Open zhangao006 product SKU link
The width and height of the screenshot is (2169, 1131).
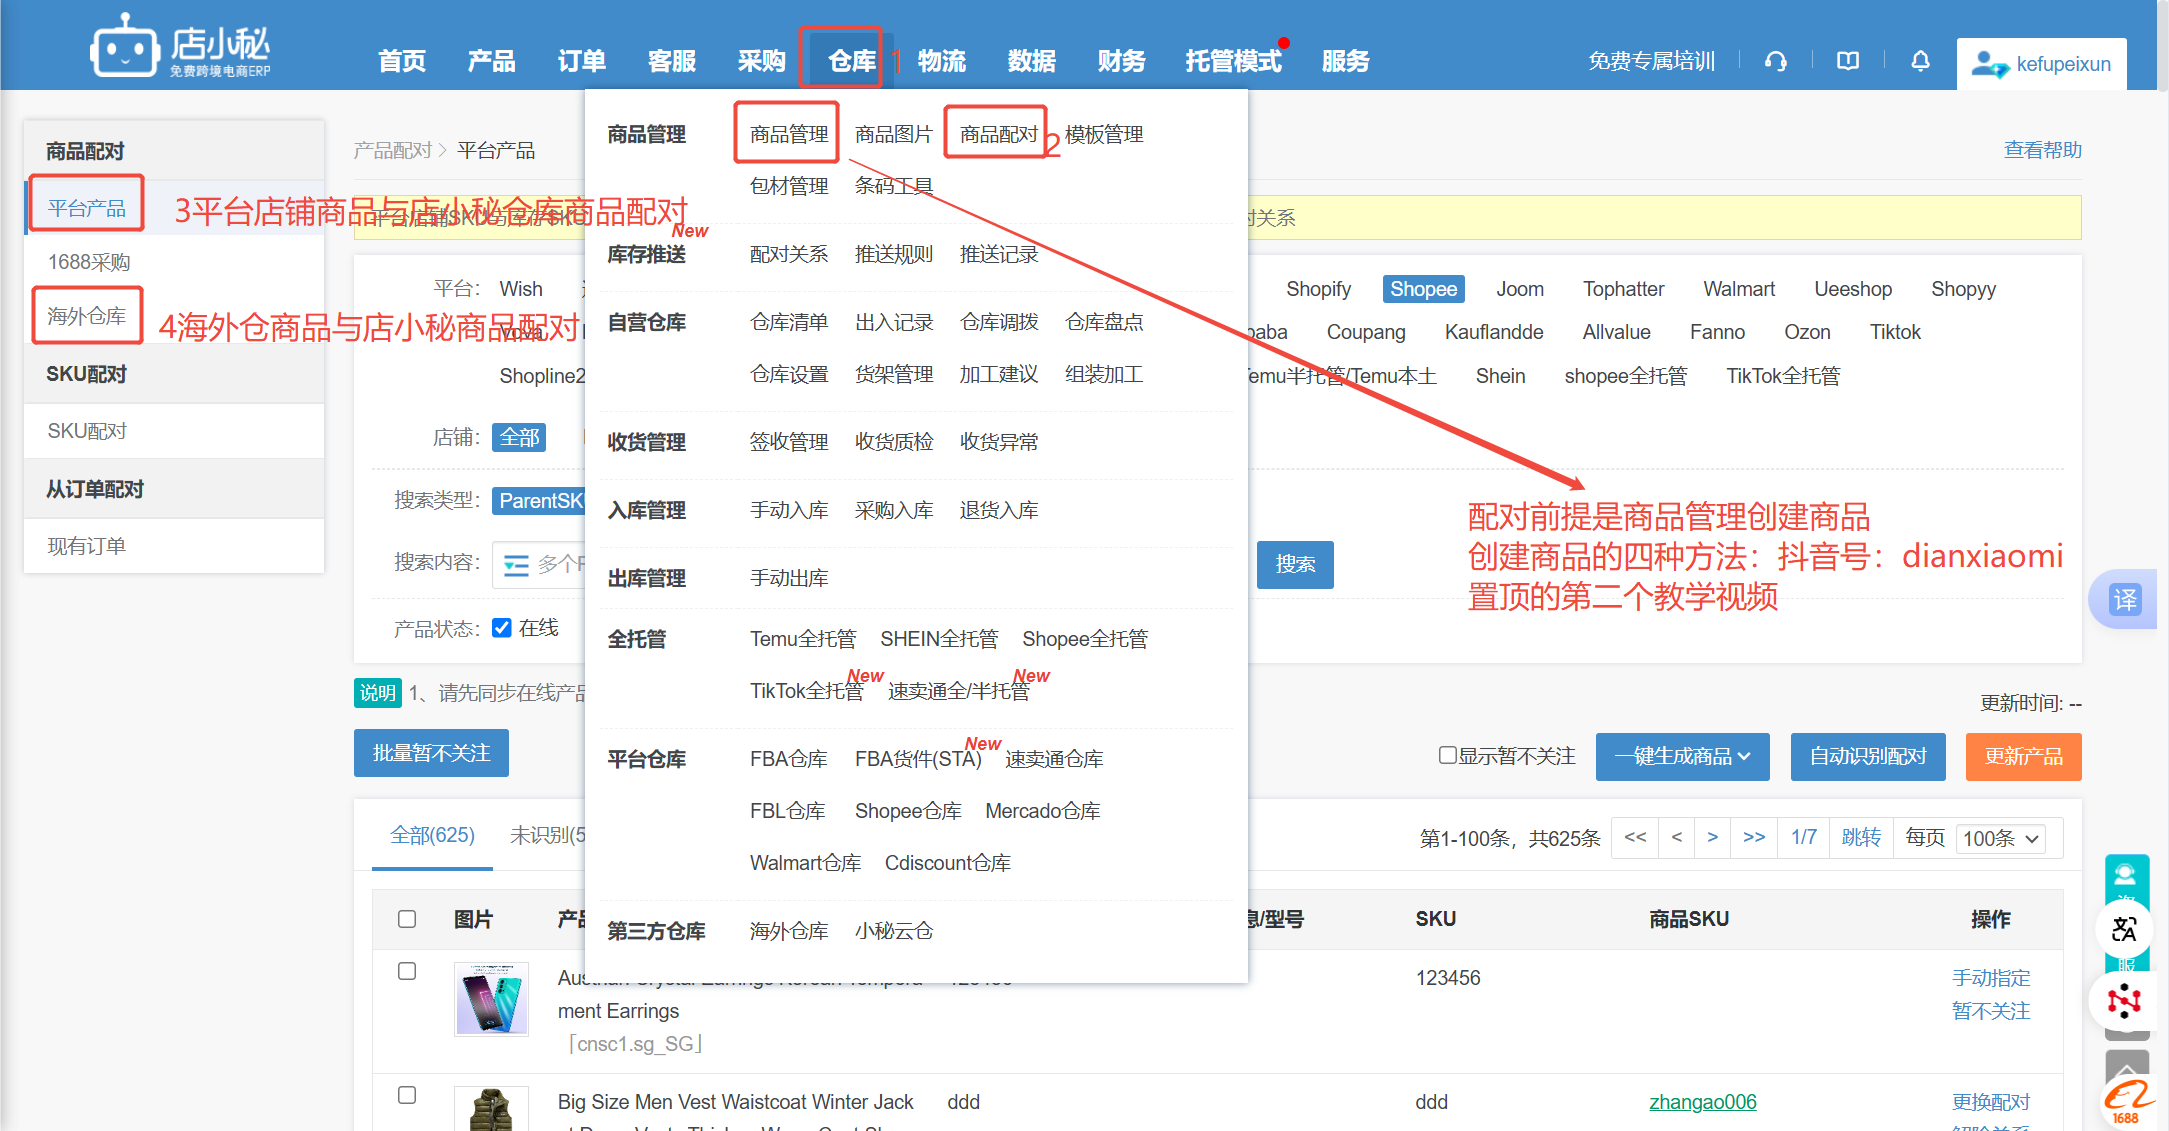click(x=1703, y=1102)
